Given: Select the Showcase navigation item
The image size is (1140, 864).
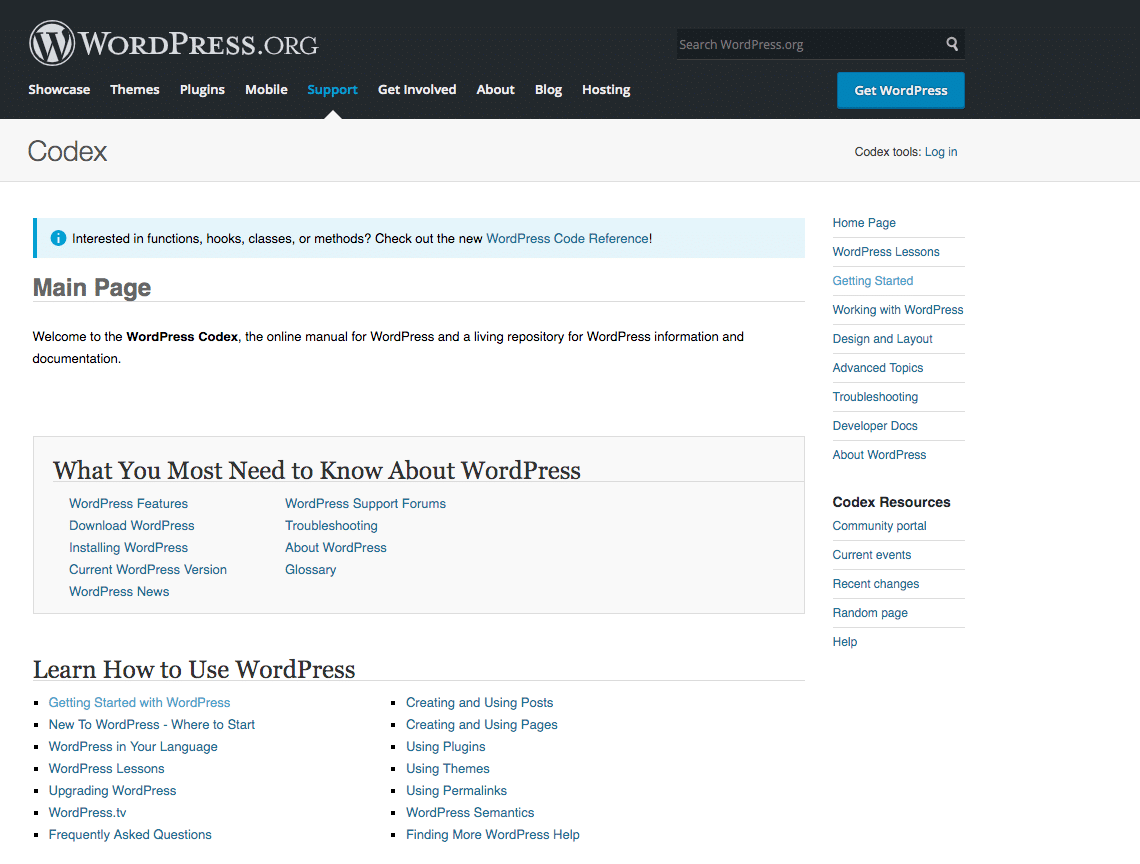Looking at the screenshot, I should pyautogui.click(x=59, y=90).
